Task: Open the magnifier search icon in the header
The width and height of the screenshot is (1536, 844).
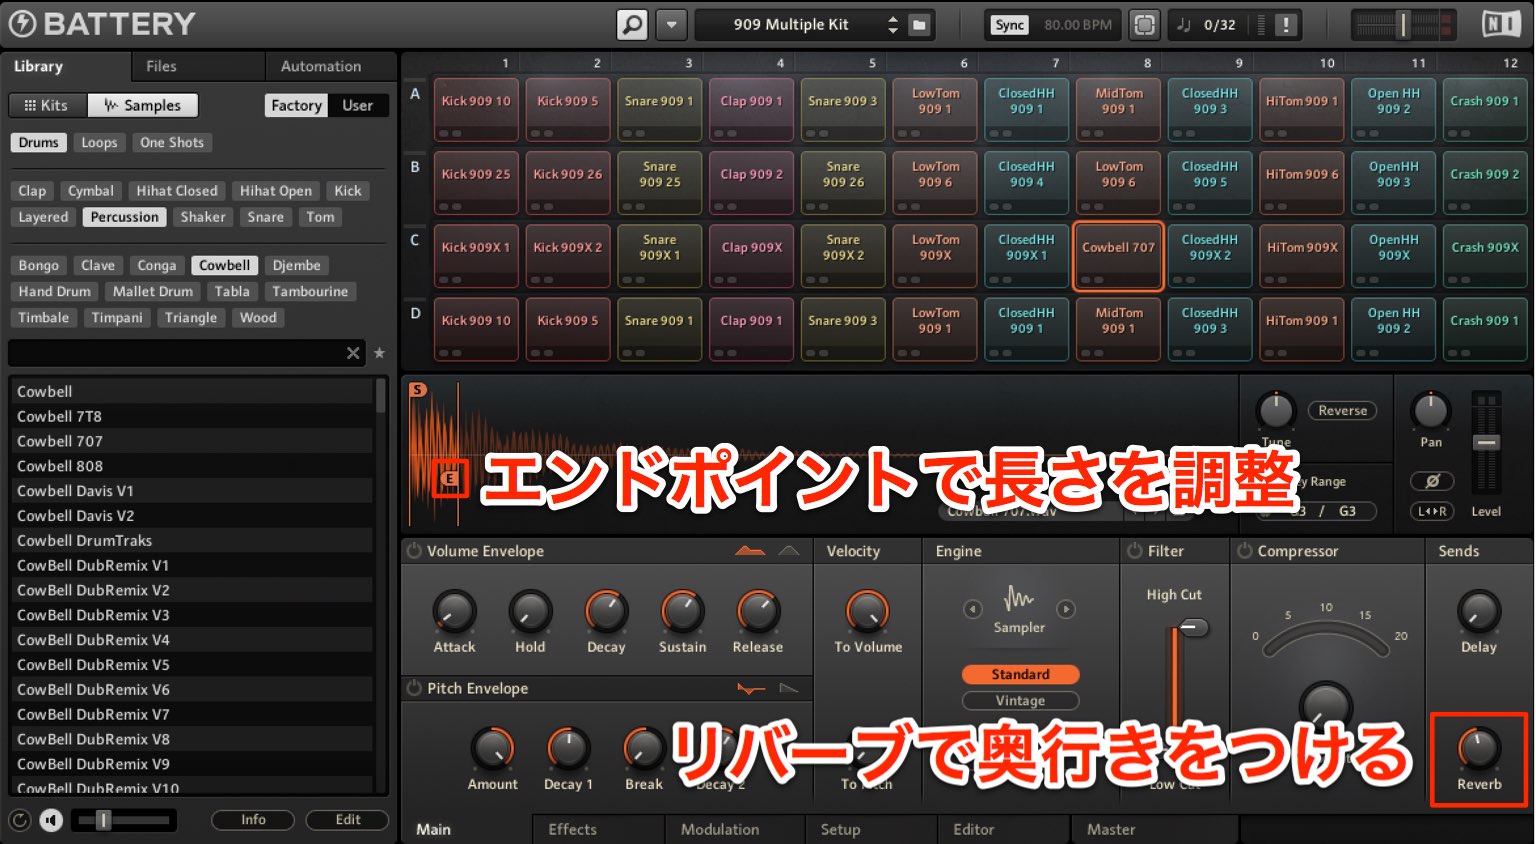Action: (x=632, y=24)
